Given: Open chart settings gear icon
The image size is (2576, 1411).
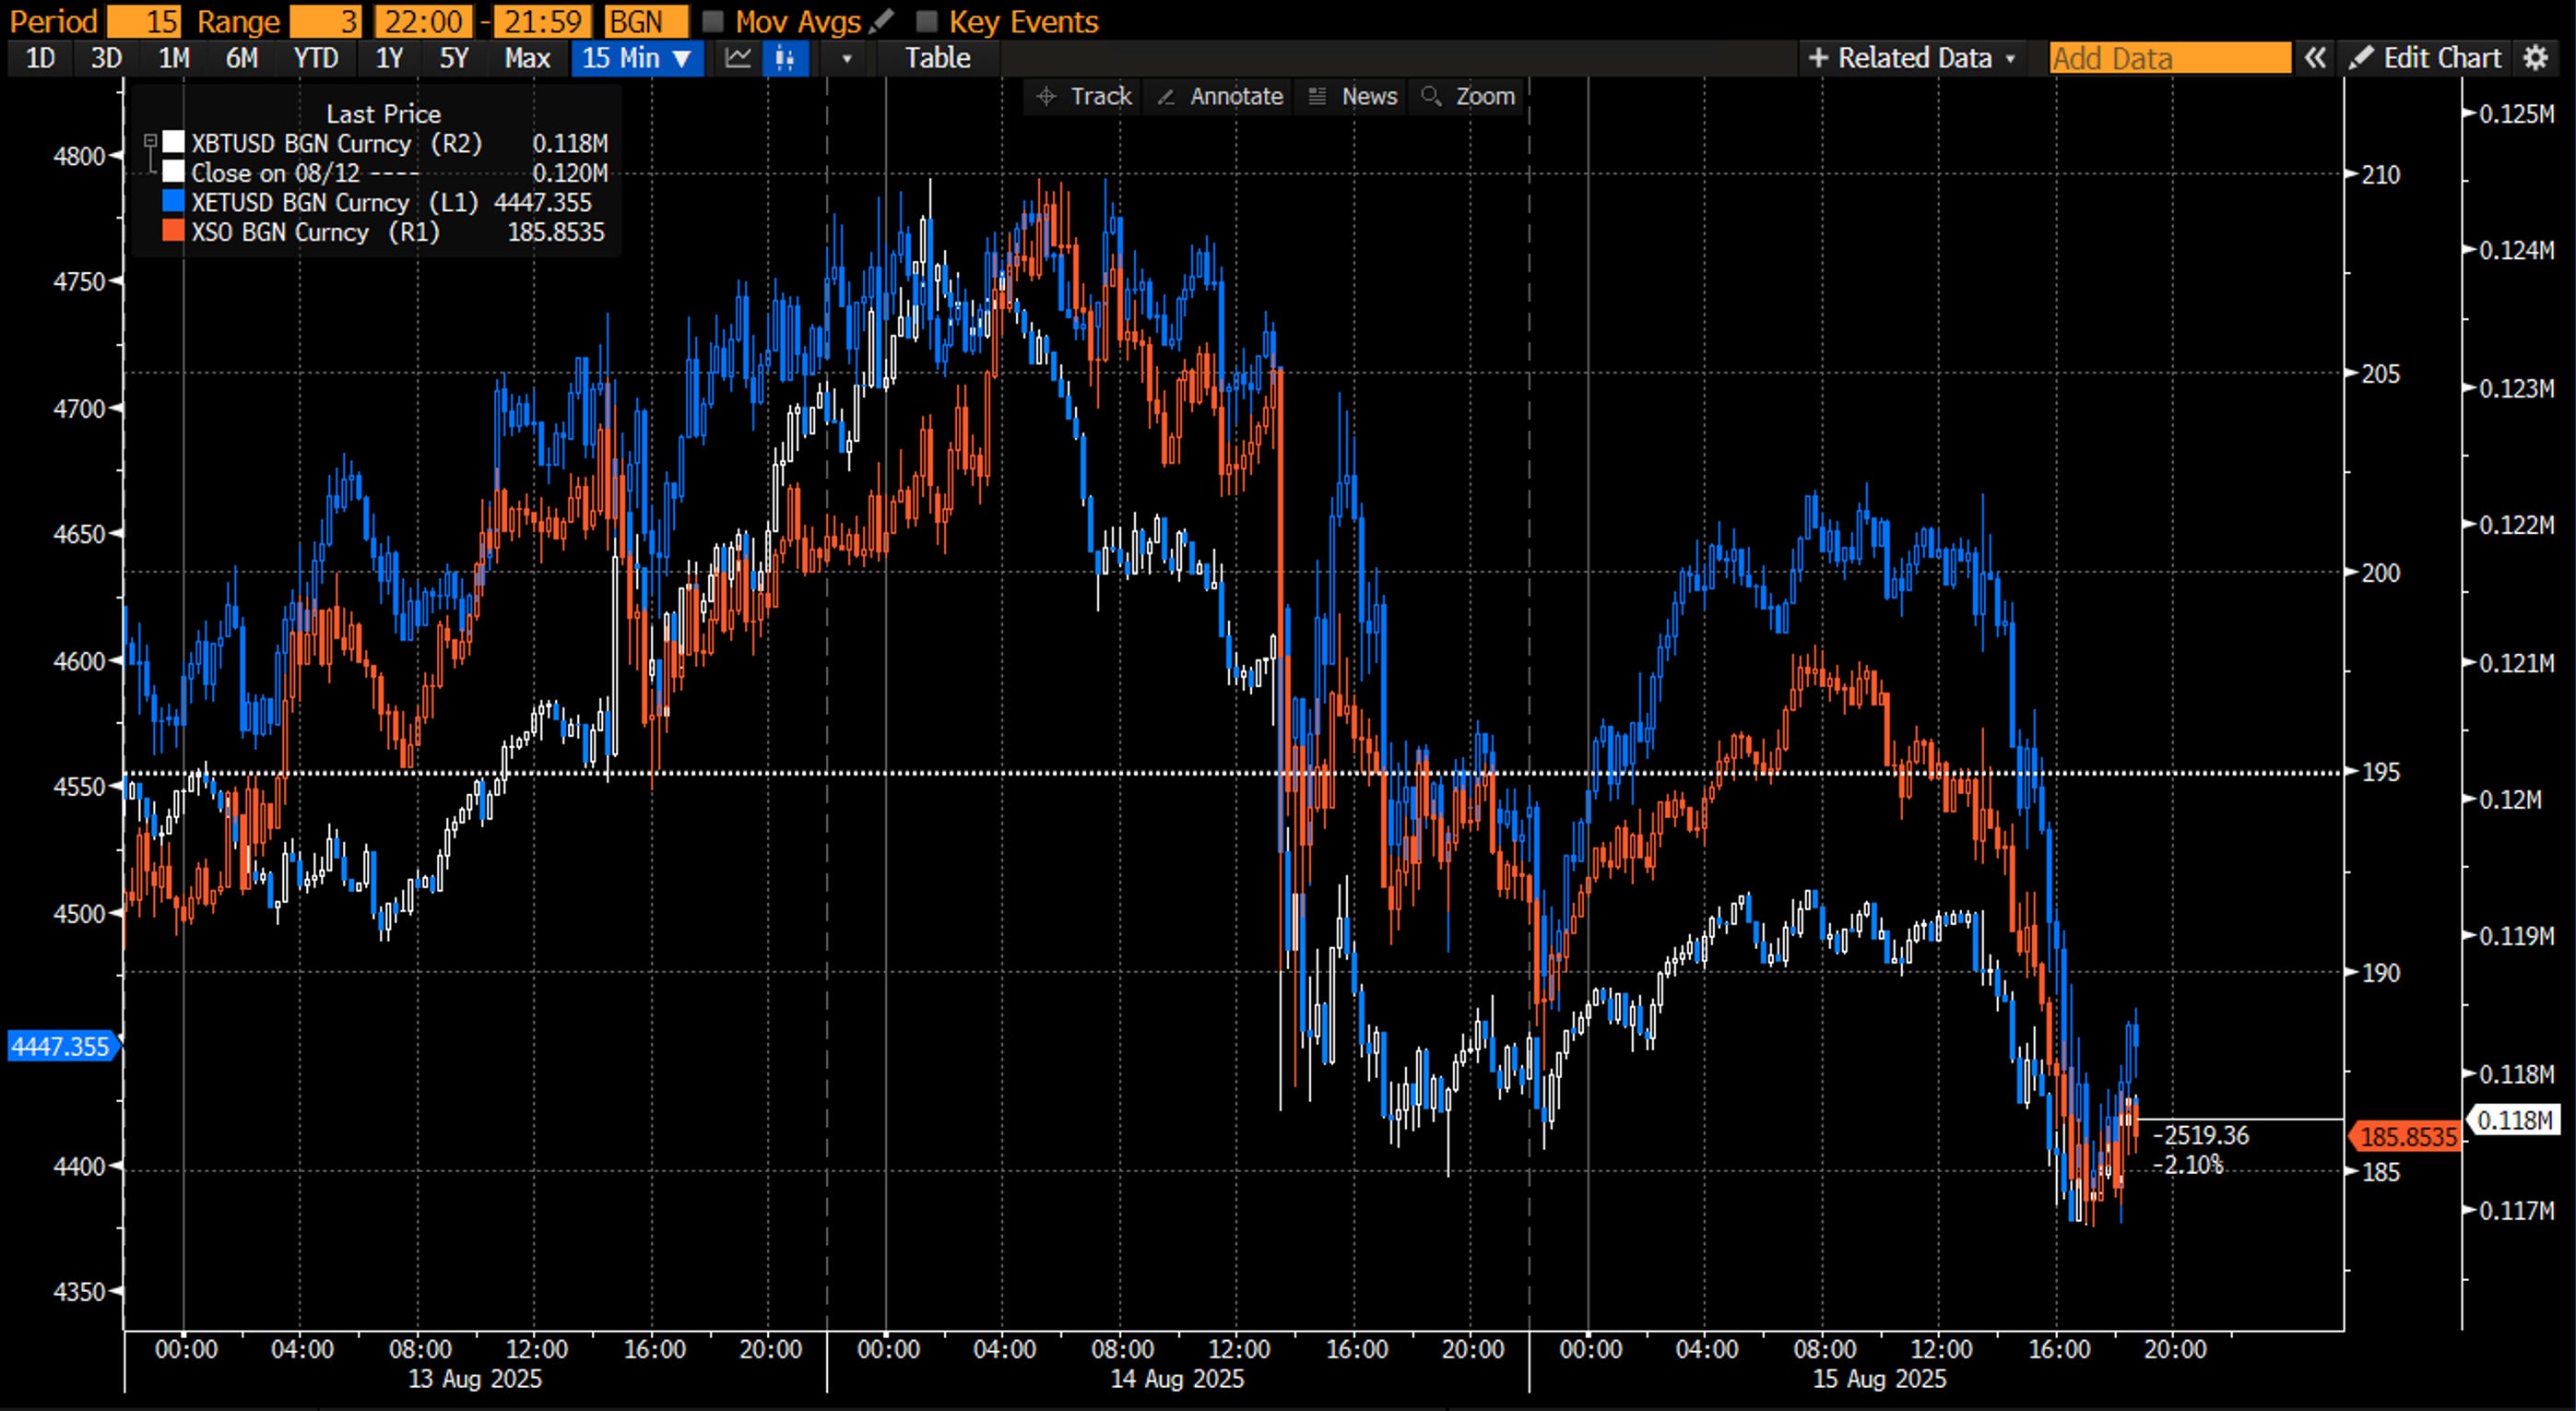Looking at the screenshot, I should pos(2535,58).
